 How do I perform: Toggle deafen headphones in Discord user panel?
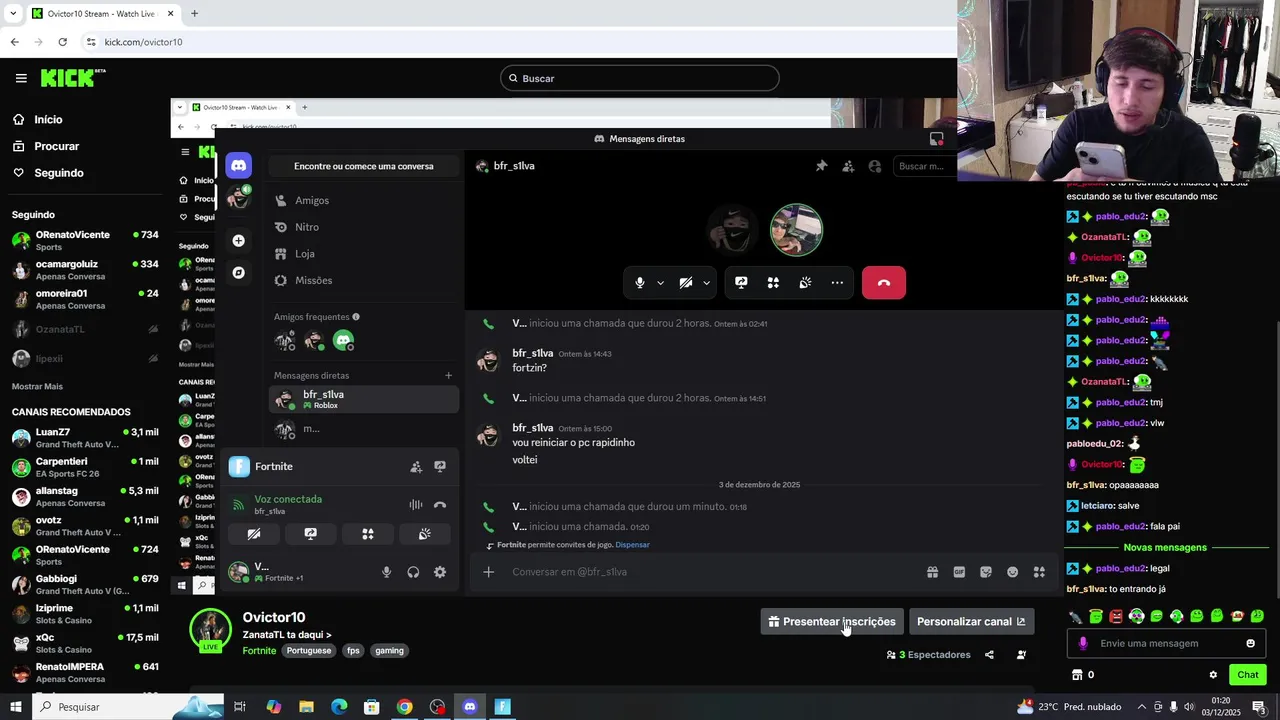point(413,572)
